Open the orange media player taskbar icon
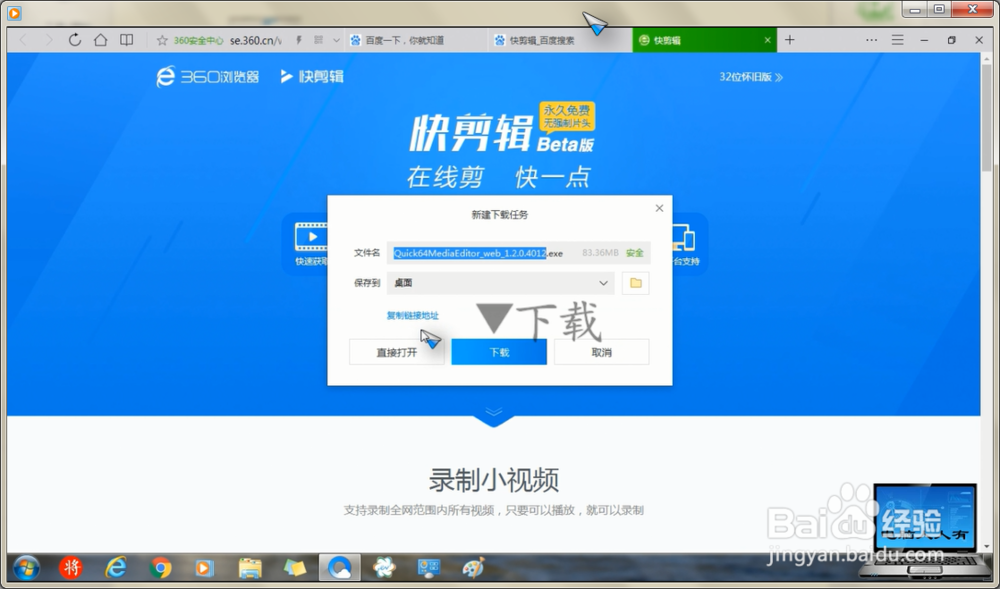Viewport: 1000px width, 589px height. (x=204, y=567)
